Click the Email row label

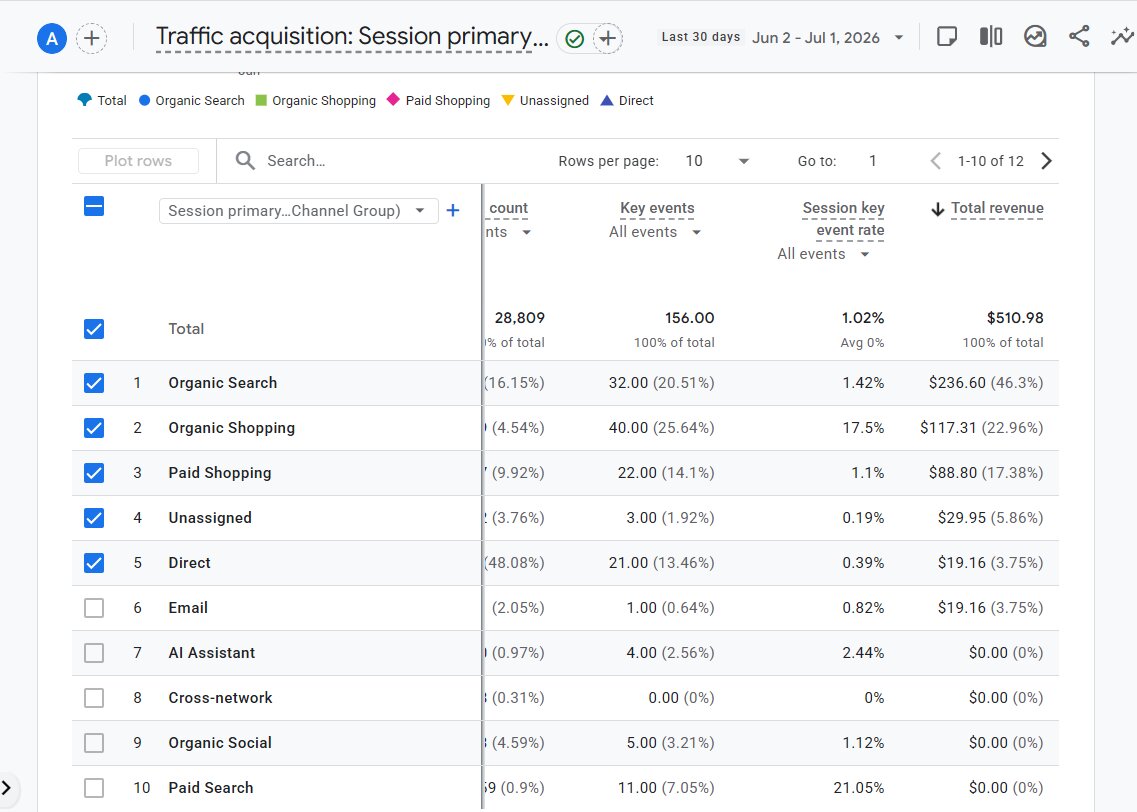(188, 608)
